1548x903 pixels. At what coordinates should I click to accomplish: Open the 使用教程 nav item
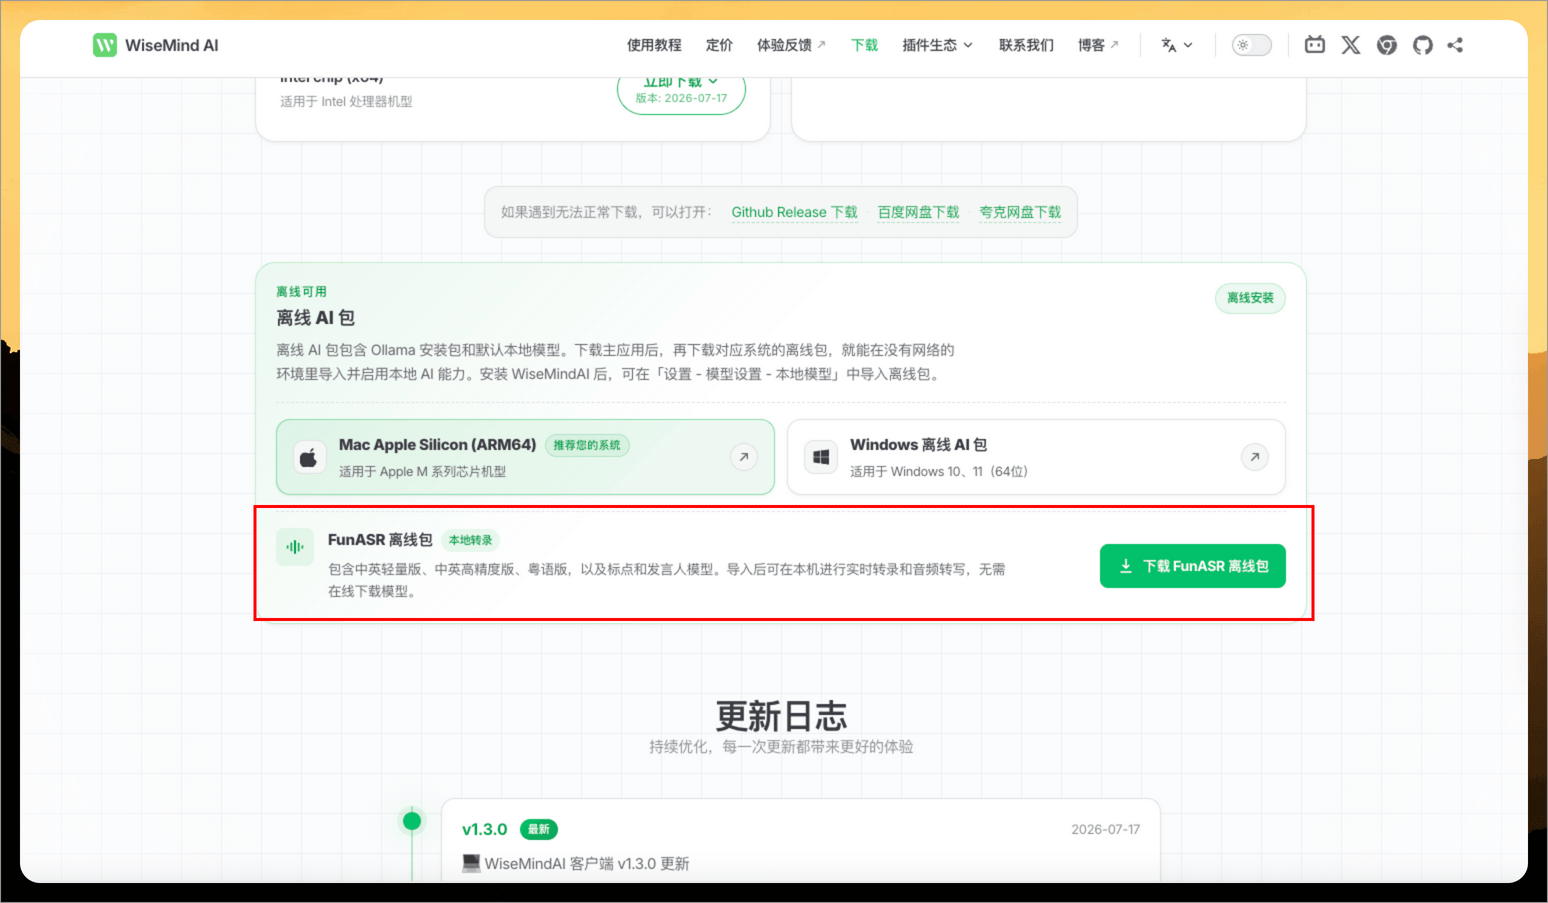click(x=654, y=45)
